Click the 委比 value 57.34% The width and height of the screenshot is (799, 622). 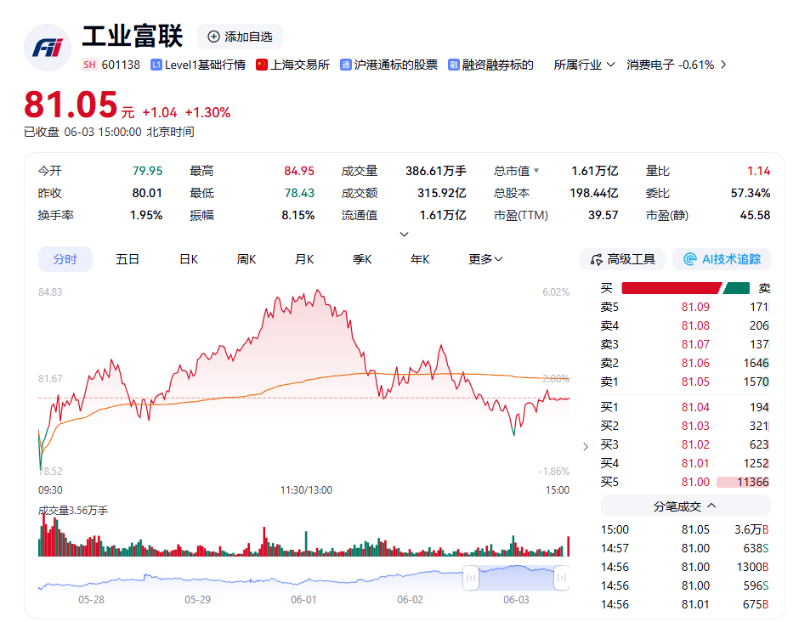point(750,193)
